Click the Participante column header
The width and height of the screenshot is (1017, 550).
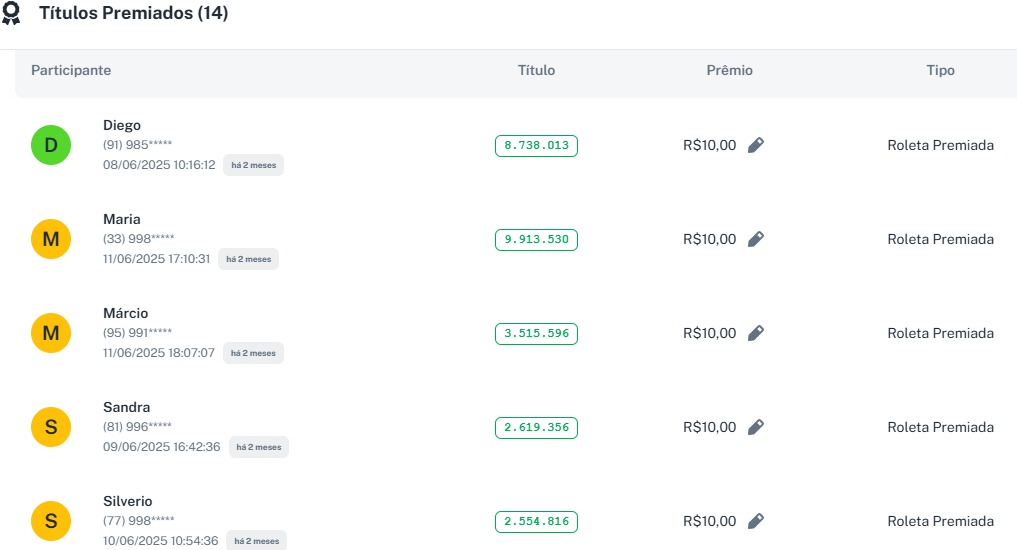point(71,71)
